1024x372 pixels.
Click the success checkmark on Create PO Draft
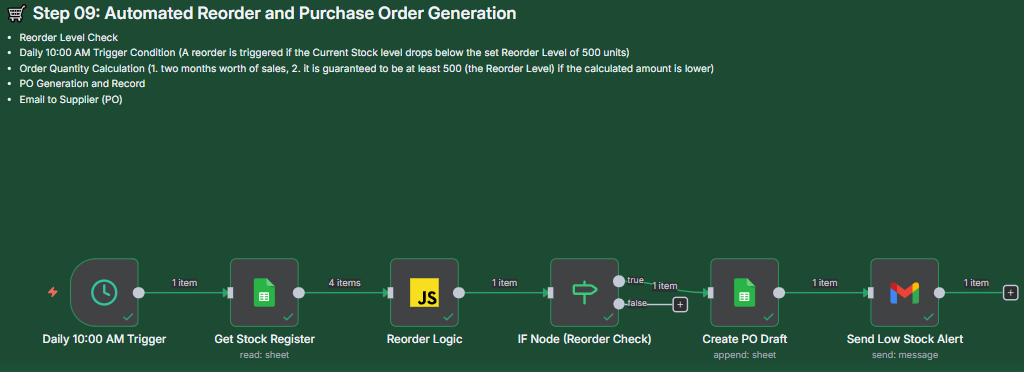click(768, 317)
